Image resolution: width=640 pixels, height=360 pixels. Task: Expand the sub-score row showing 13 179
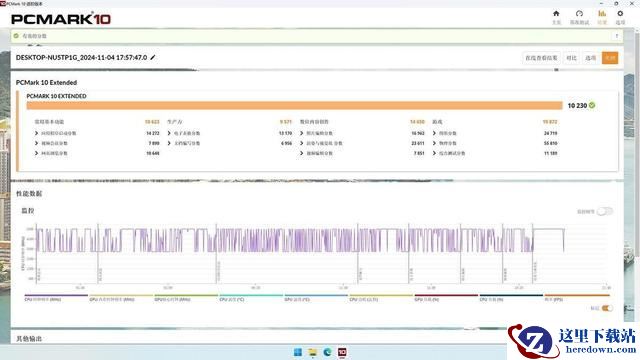pyautogui.click(x=230, y=133)
